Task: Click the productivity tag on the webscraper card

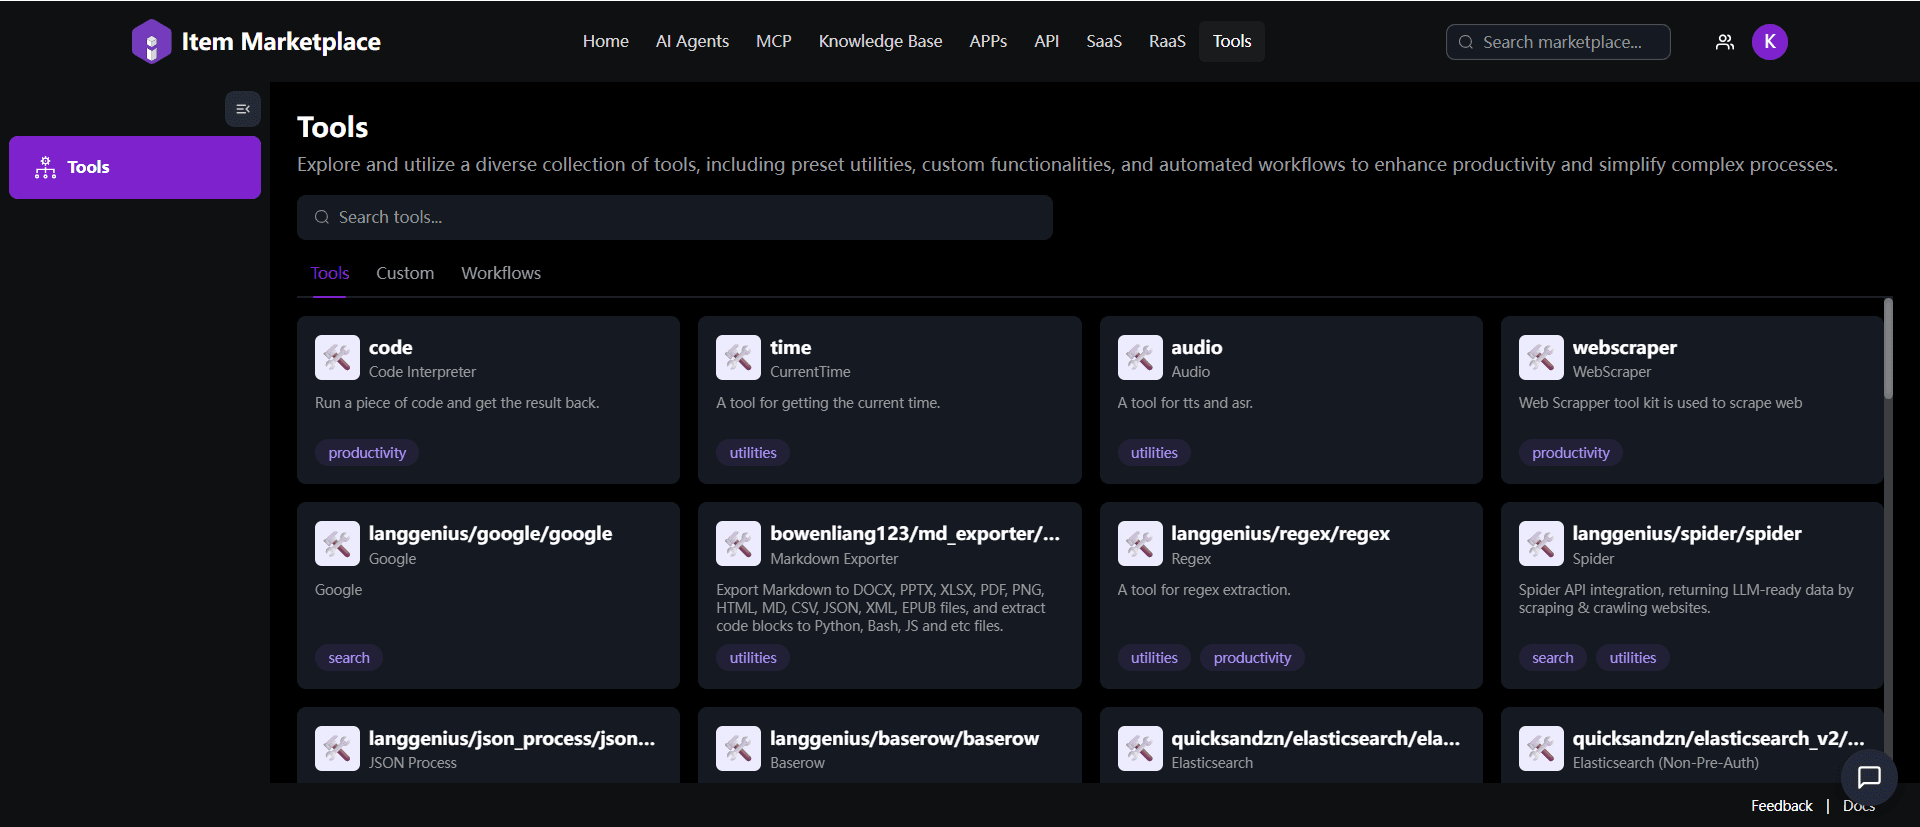Action: (1571, 453)
